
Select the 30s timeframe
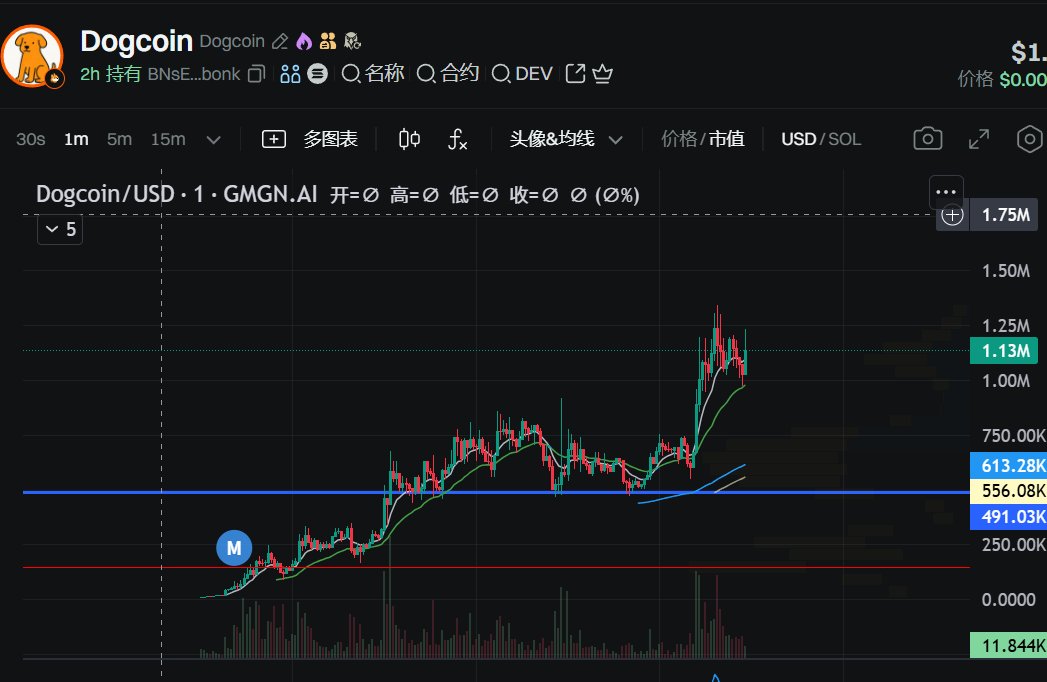coord(31,139)
